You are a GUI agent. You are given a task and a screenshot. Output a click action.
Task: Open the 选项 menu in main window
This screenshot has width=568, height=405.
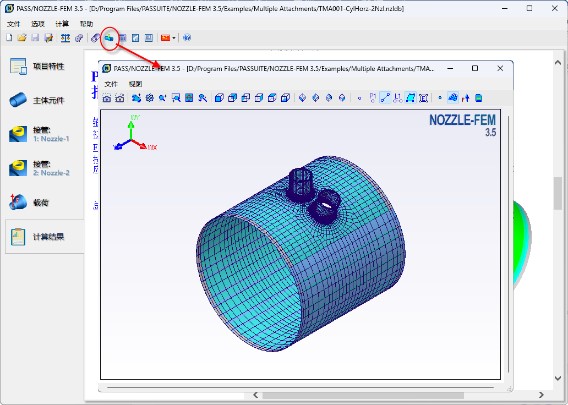tap(38, 24)
